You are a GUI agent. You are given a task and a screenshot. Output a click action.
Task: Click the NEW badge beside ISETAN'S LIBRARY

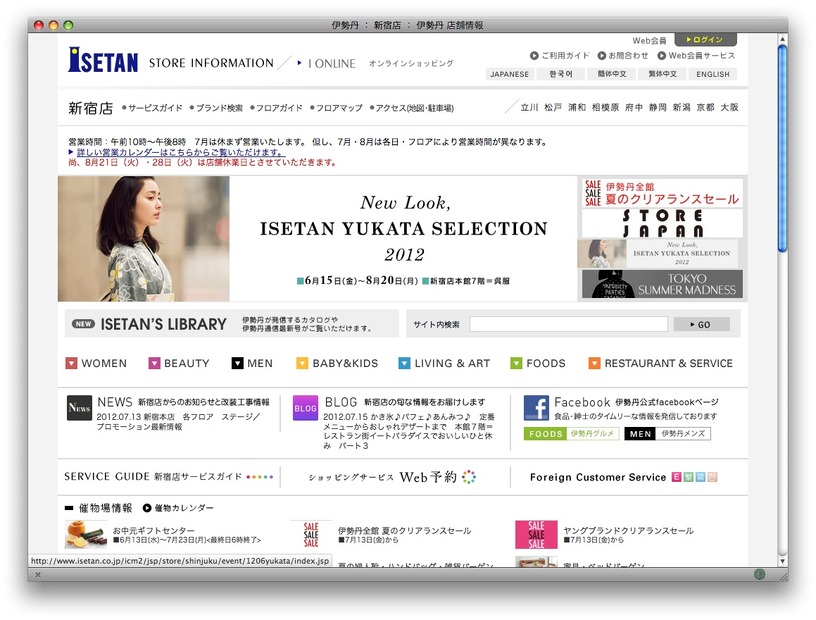pos(83,324)
